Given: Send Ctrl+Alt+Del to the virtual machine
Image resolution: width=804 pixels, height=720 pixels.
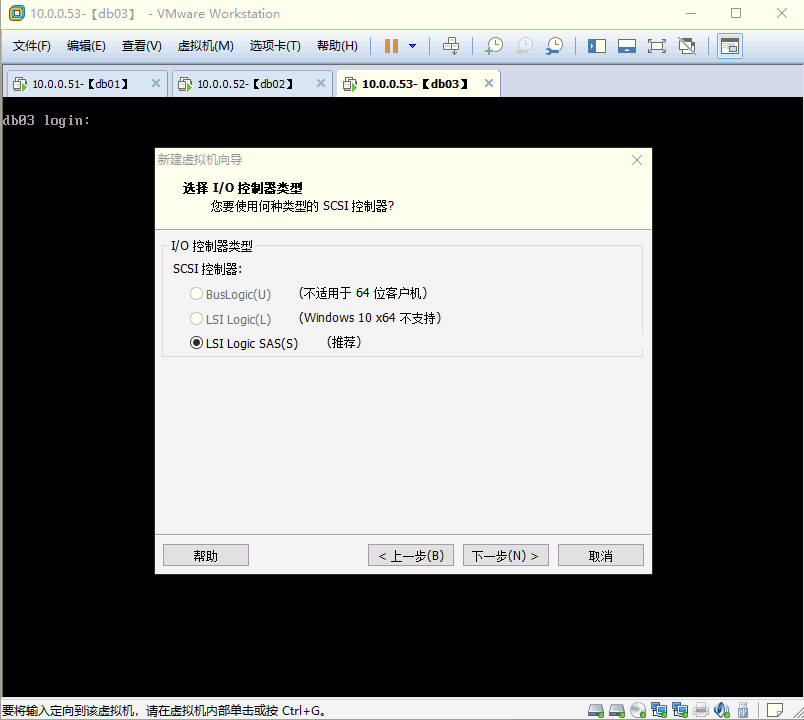Looking at the screenshot, I should (x=451, y=46).
